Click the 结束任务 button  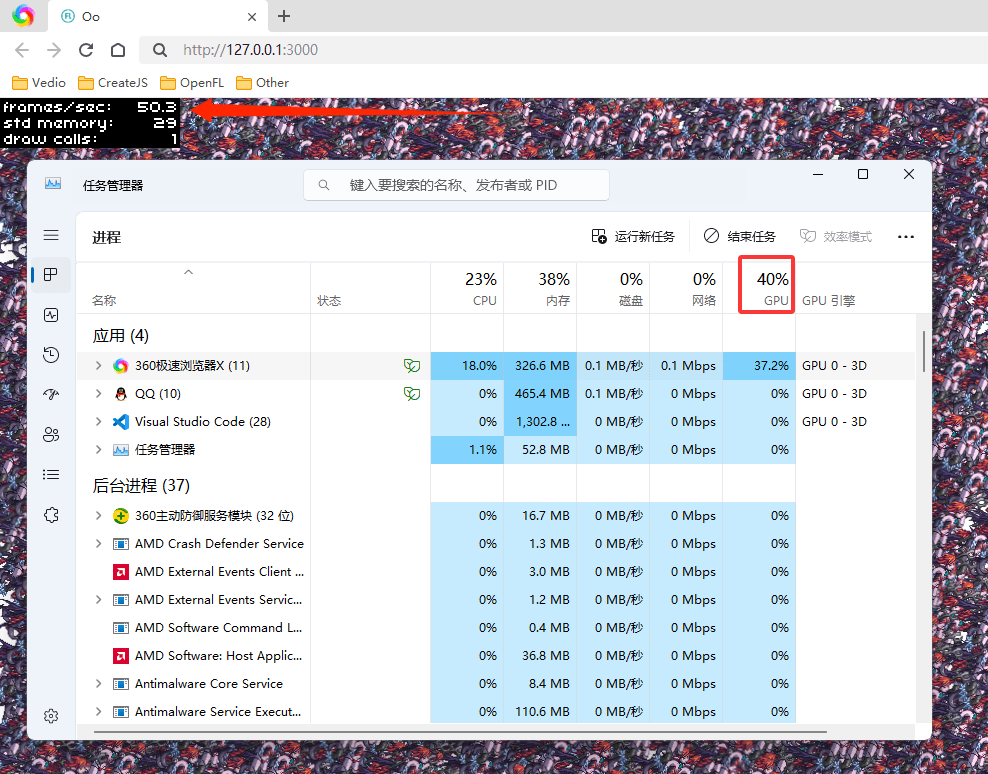point(740,237)
